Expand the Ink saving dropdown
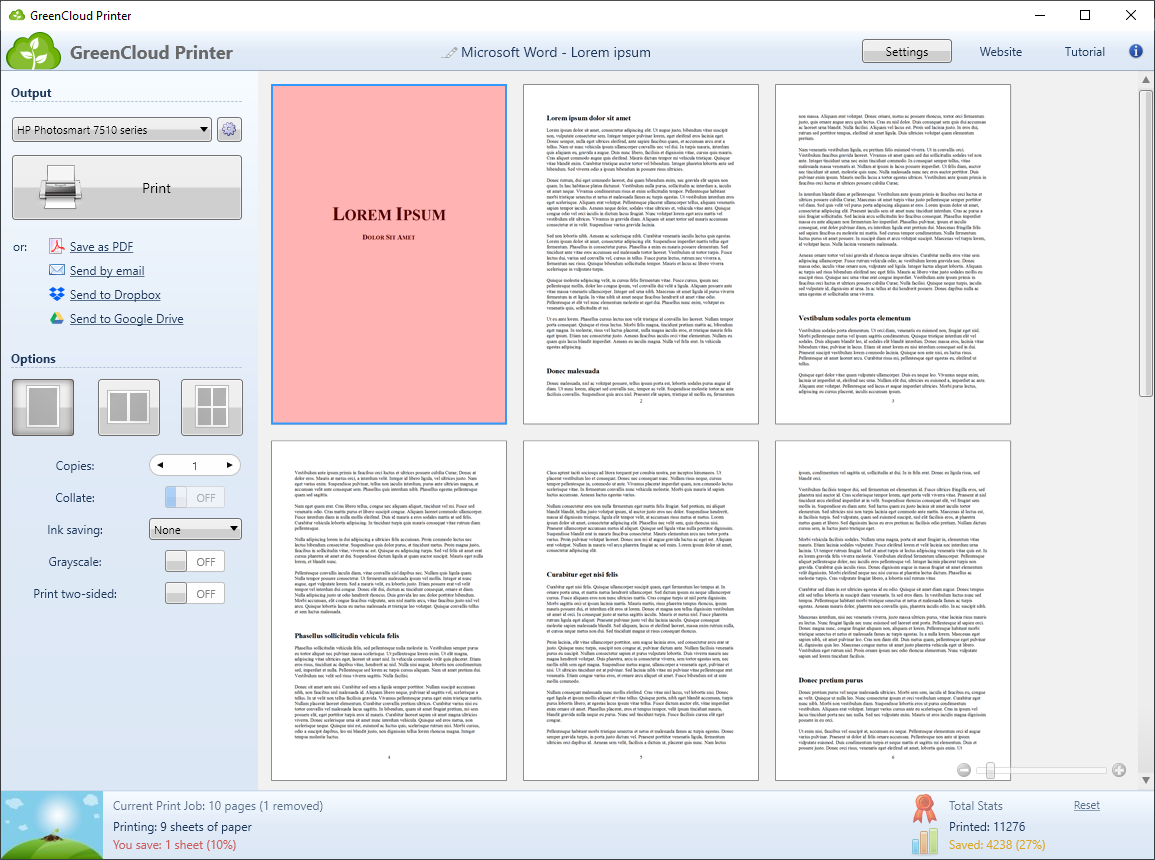 coord(195,530)
